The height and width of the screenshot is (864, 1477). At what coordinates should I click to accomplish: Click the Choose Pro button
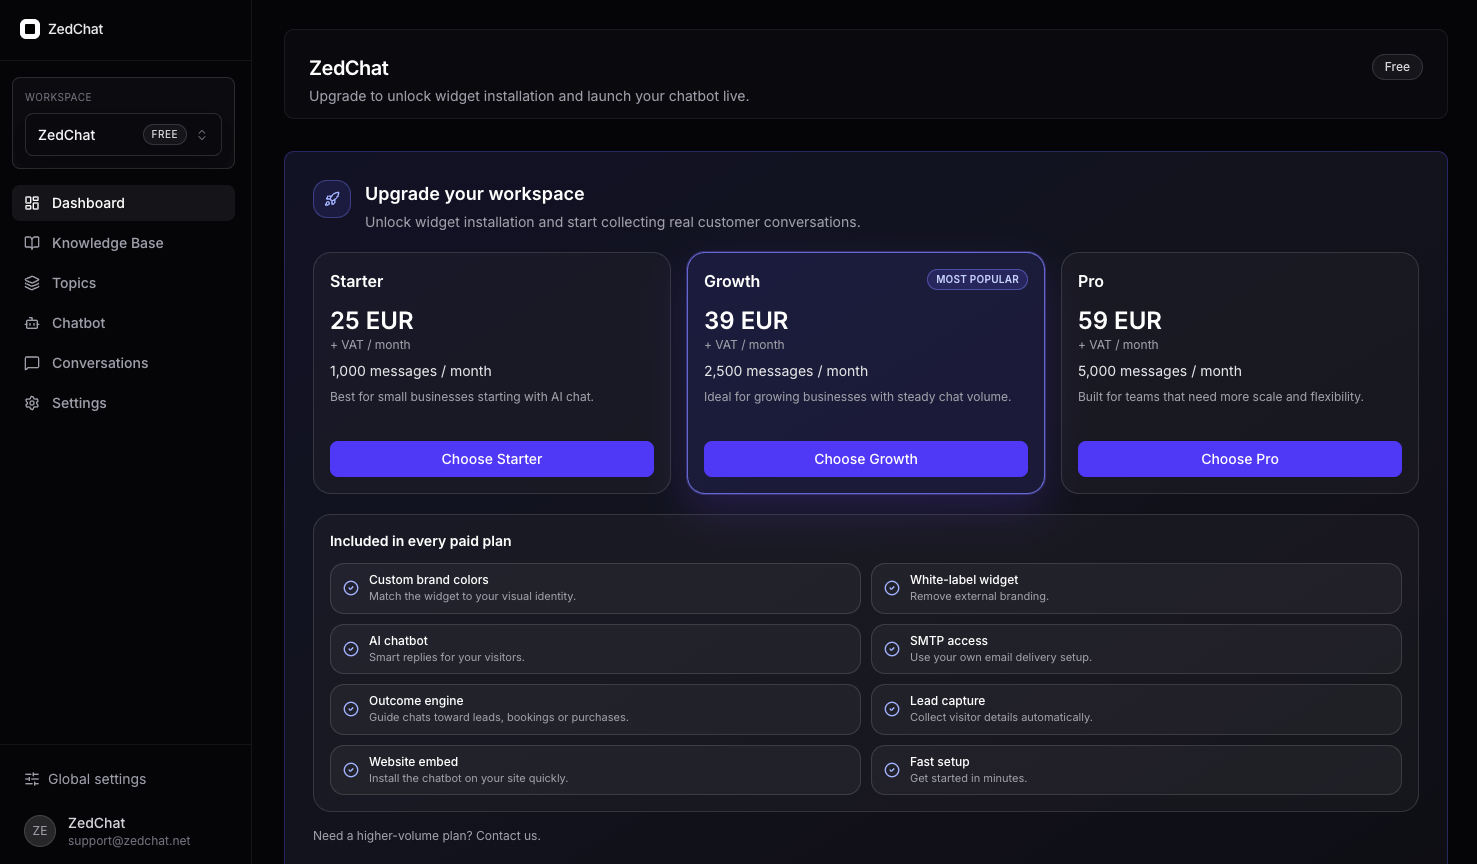(x=1239, y=459)
